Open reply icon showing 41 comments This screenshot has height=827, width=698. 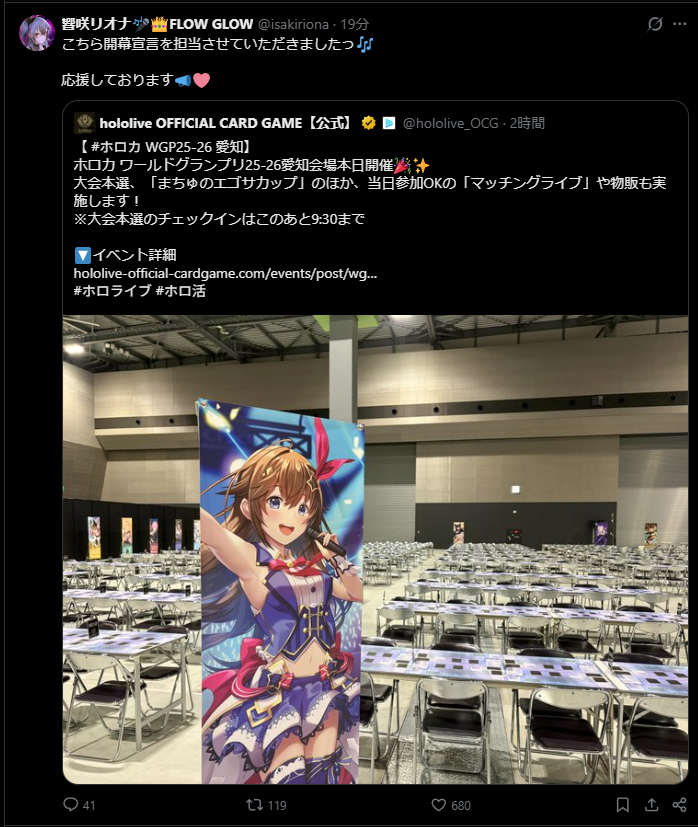(x=71, y=804)
